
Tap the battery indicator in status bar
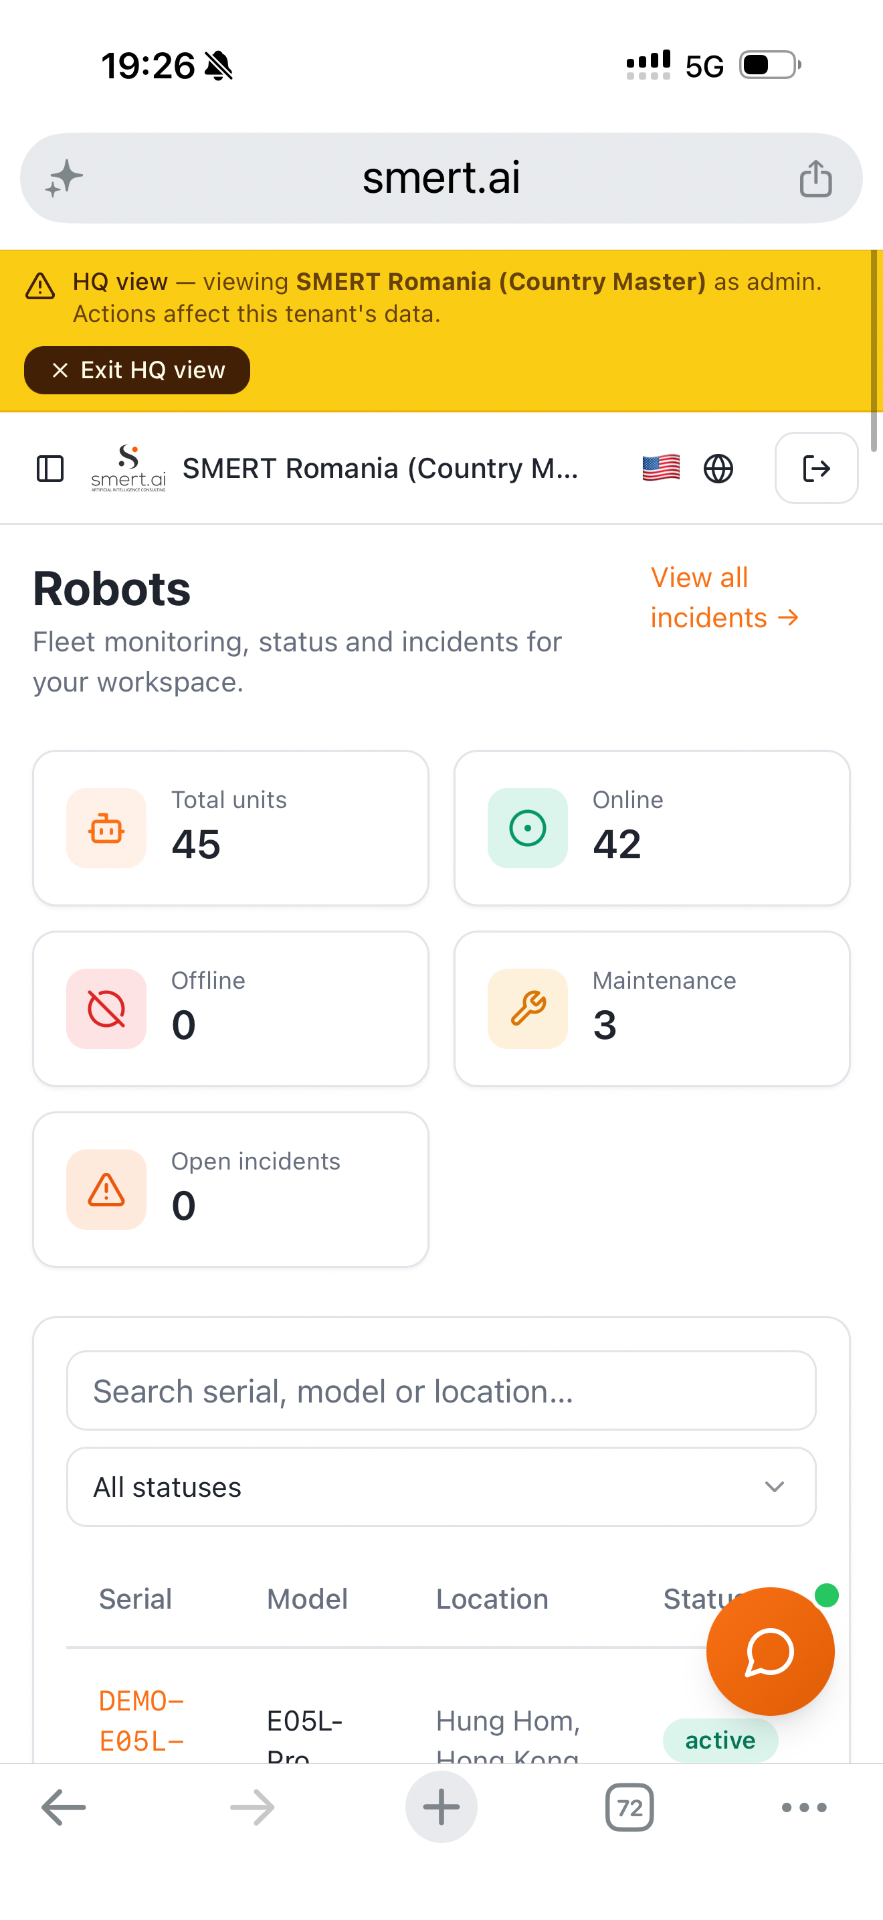click(x=770, y=65)
